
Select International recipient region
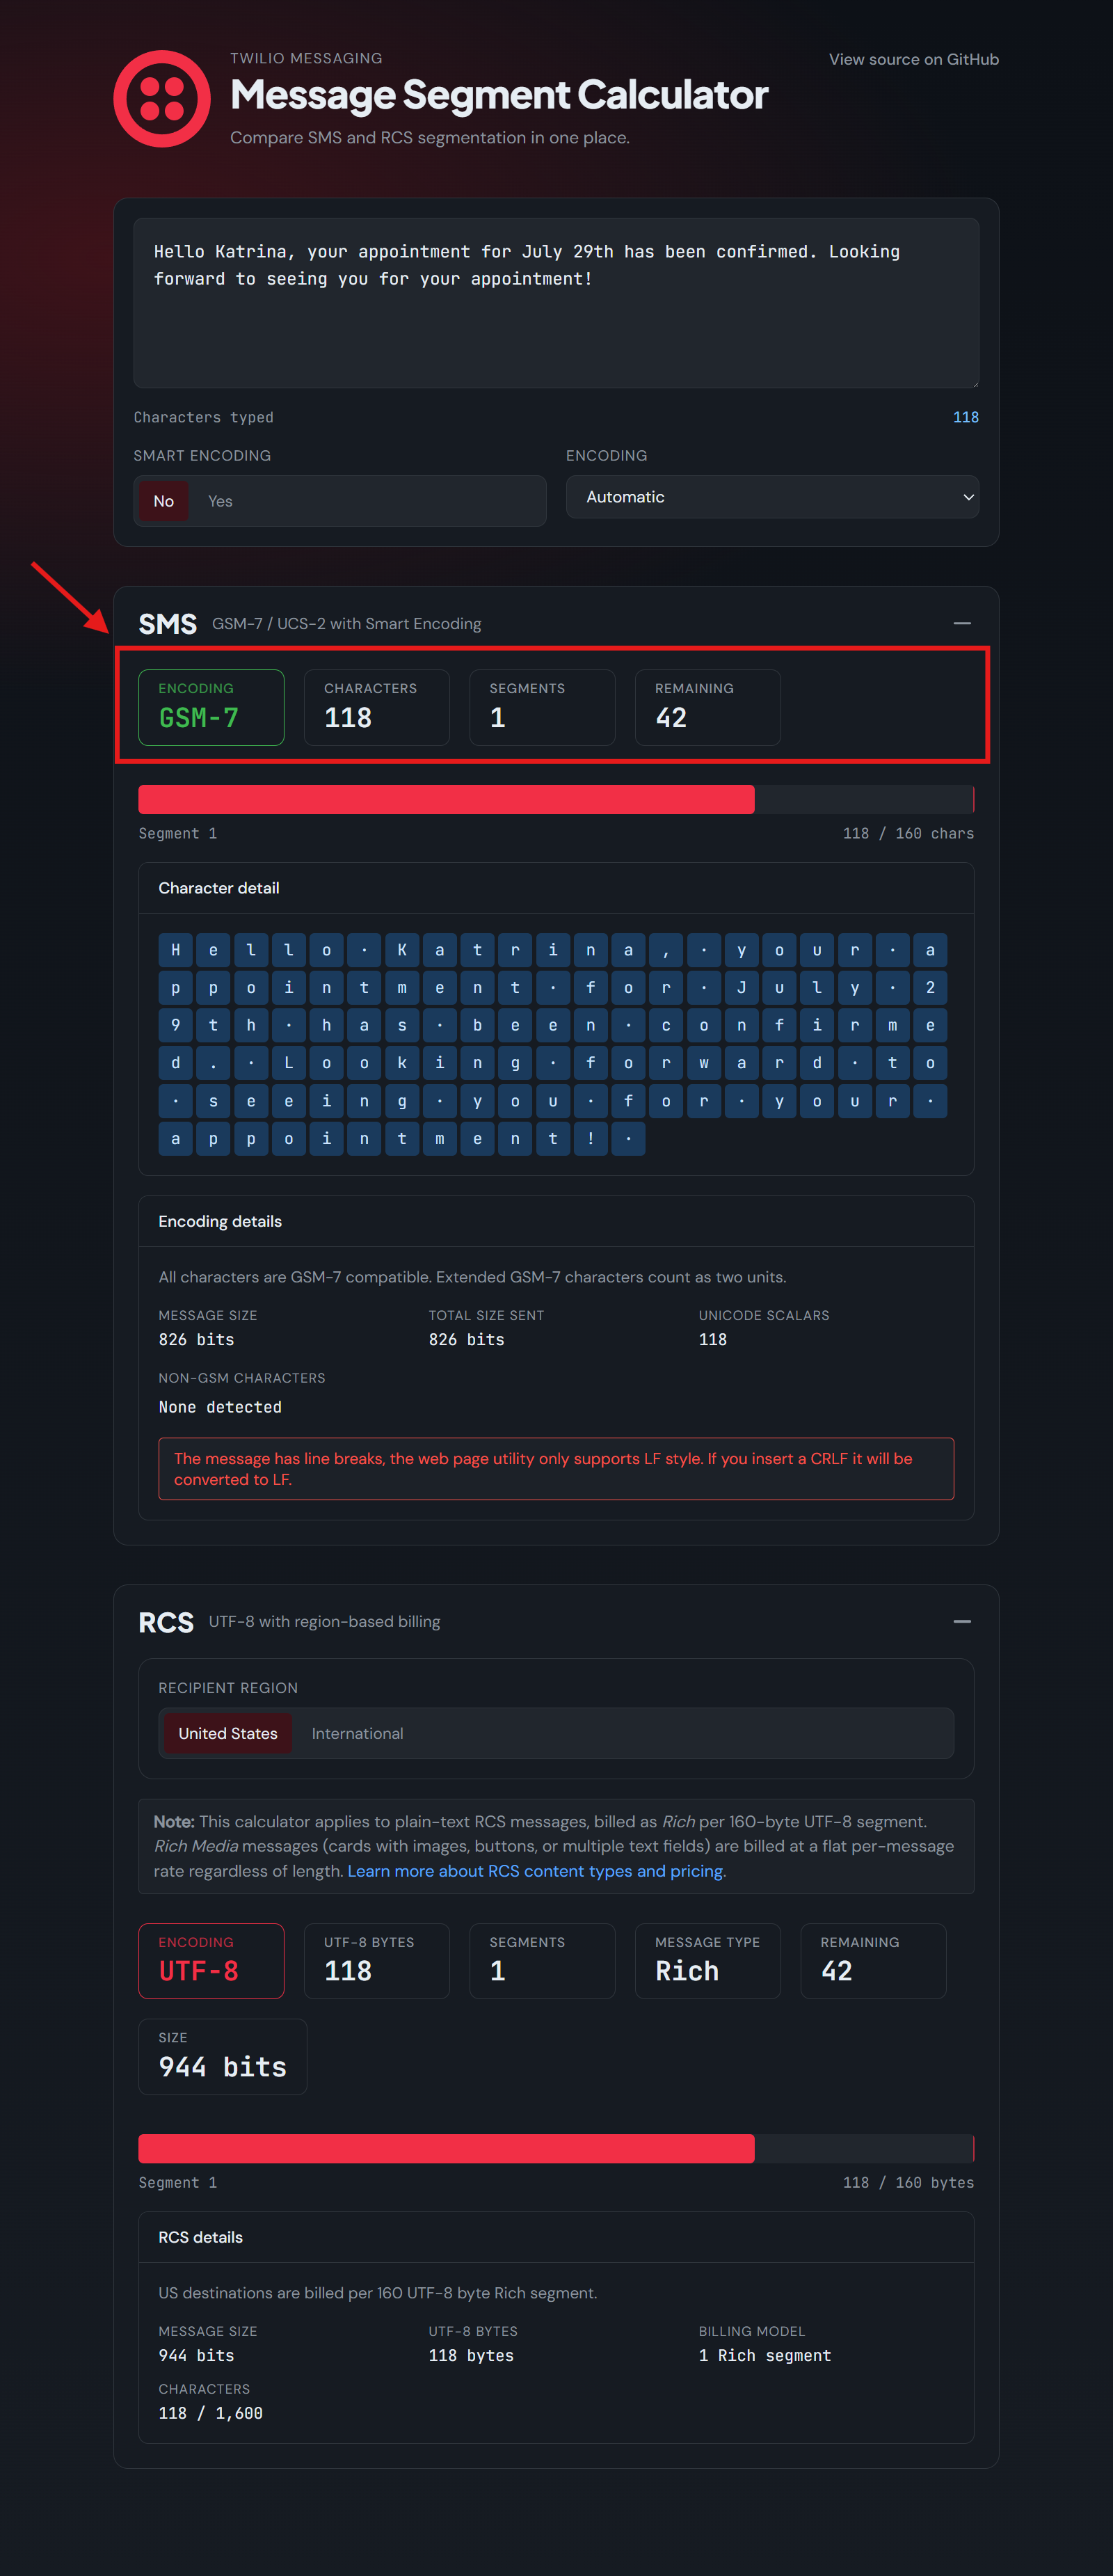(x=357, y=1733)
